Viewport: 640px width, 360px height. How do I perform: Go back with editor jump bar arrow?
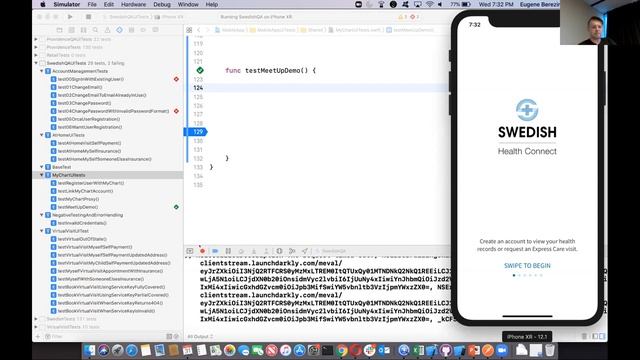[x=199, y=30]
